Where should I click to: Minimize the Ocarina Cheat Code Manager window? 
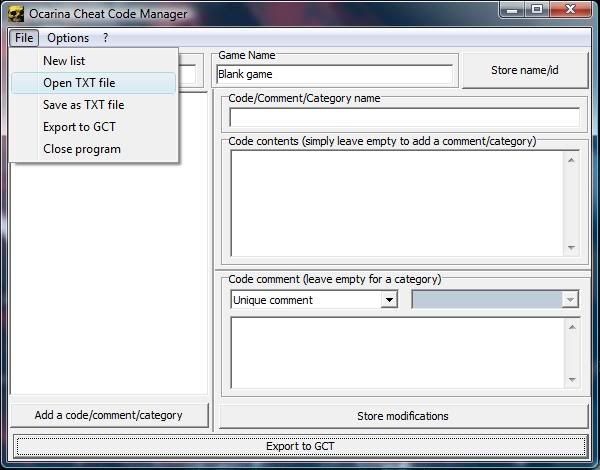coord(512,9)
